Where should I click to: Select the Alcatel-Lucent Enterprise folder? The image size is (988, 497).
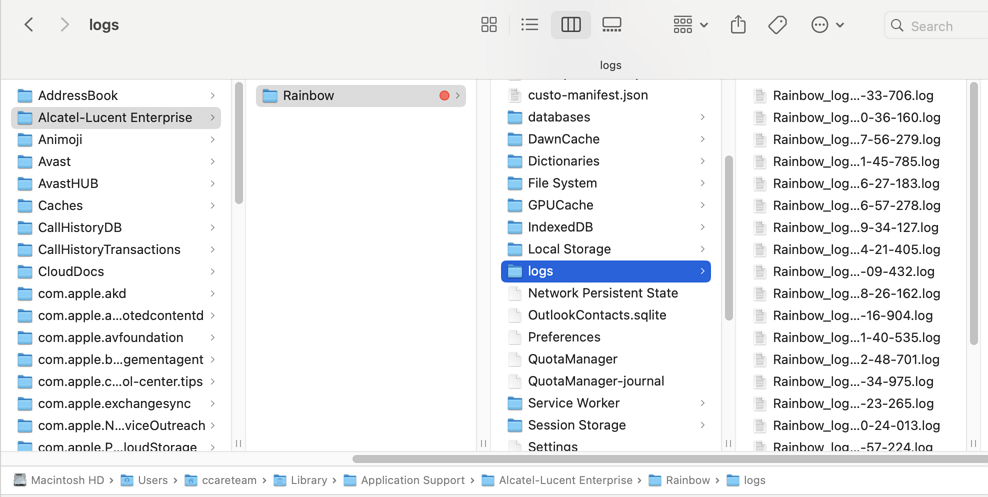coord(116,118)
